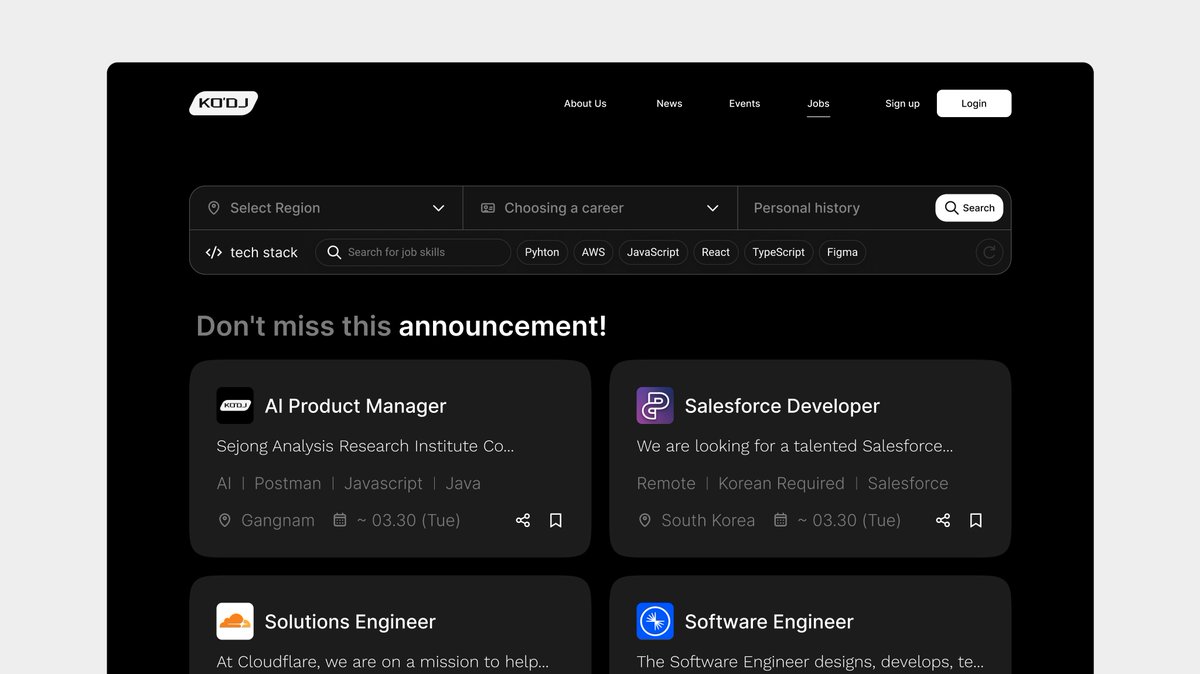Open the About Us page
Image resolution: width=1200 pixels, height=674 pixels.
585,103
